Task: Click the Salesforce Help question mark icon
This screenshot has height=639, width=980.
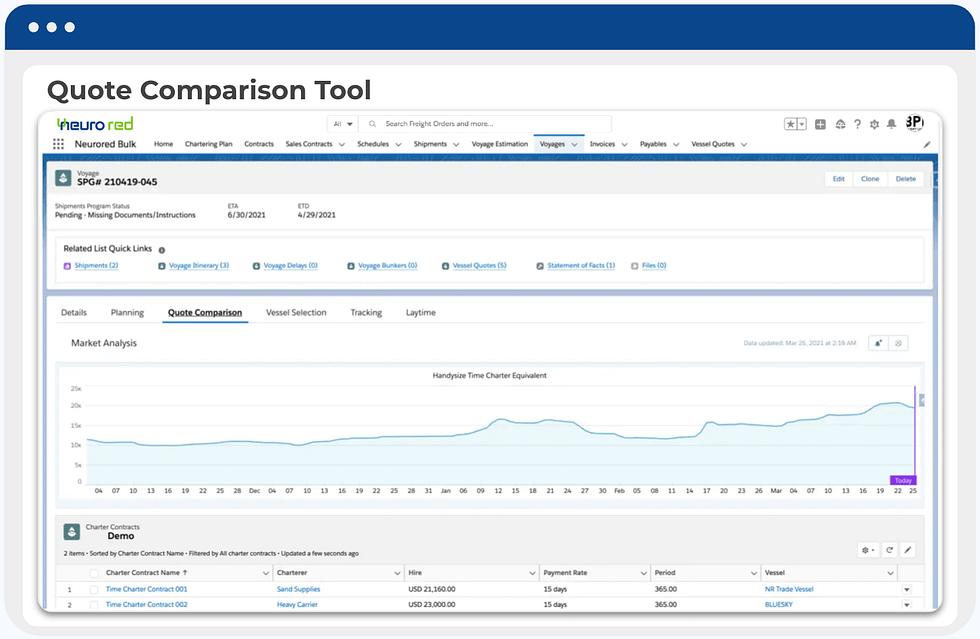Action: [858, 124]
